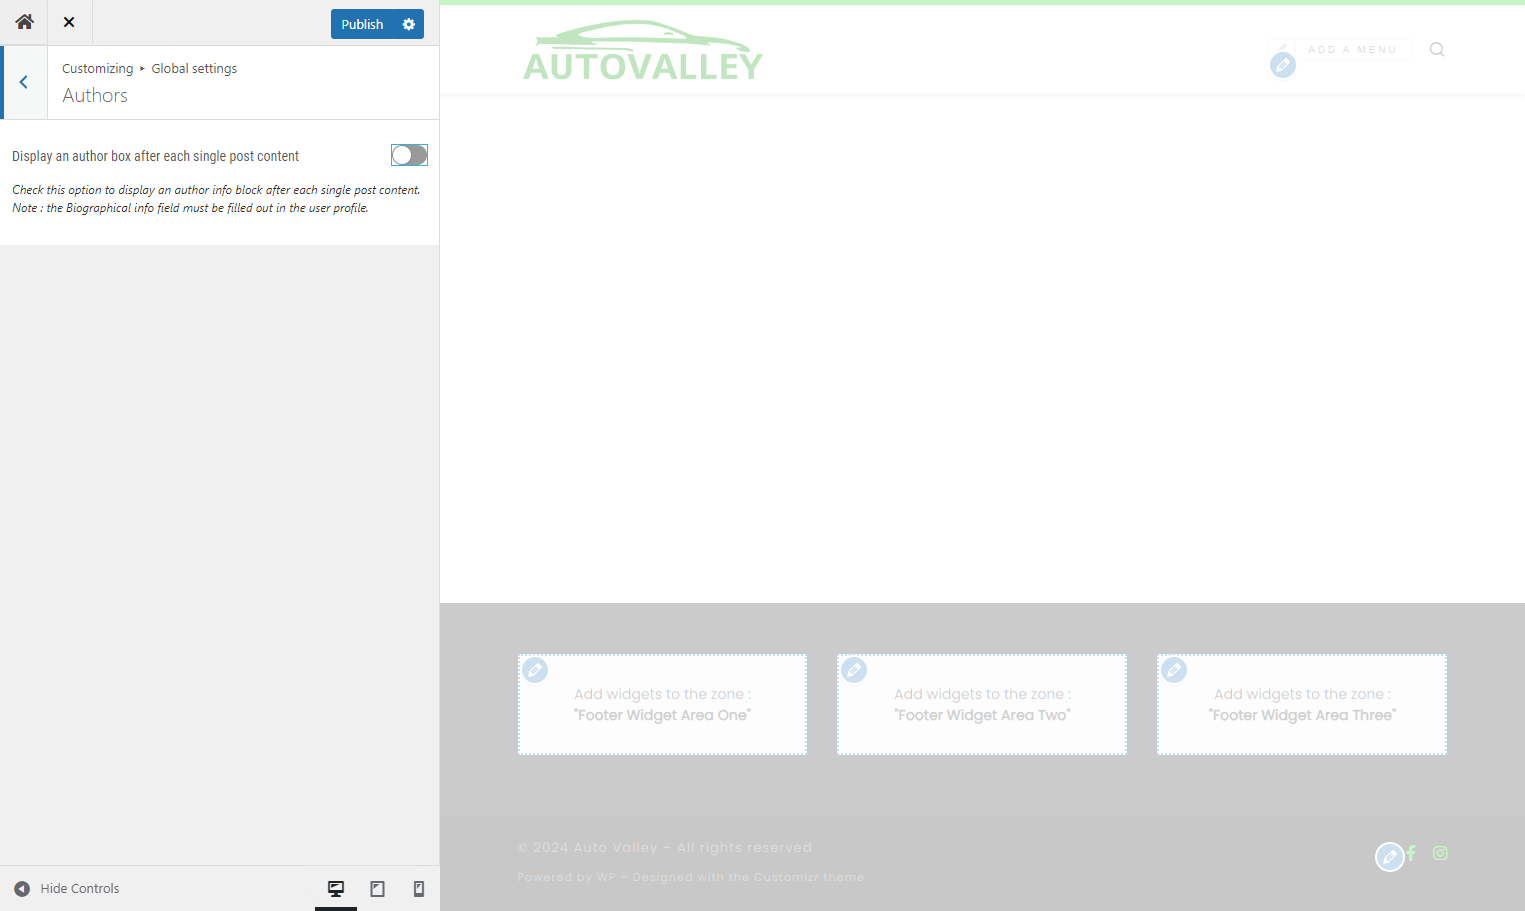Publish the changes
The width and height of the screenshot is (1525, 911).
[x=362, y=24]
